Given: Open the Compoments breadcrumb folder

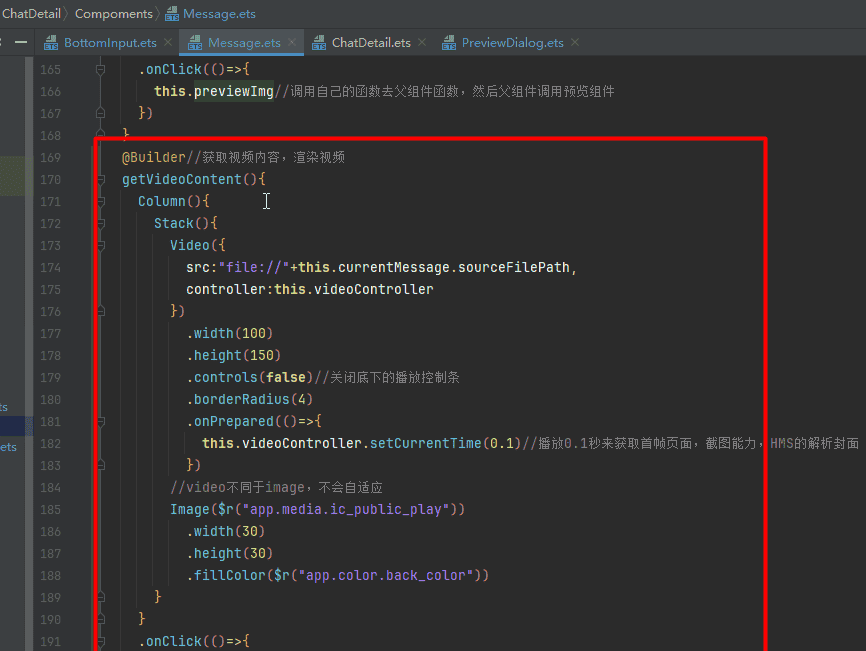Looking at the screenshot, I should pyautogui.click(x=114, y=14).
